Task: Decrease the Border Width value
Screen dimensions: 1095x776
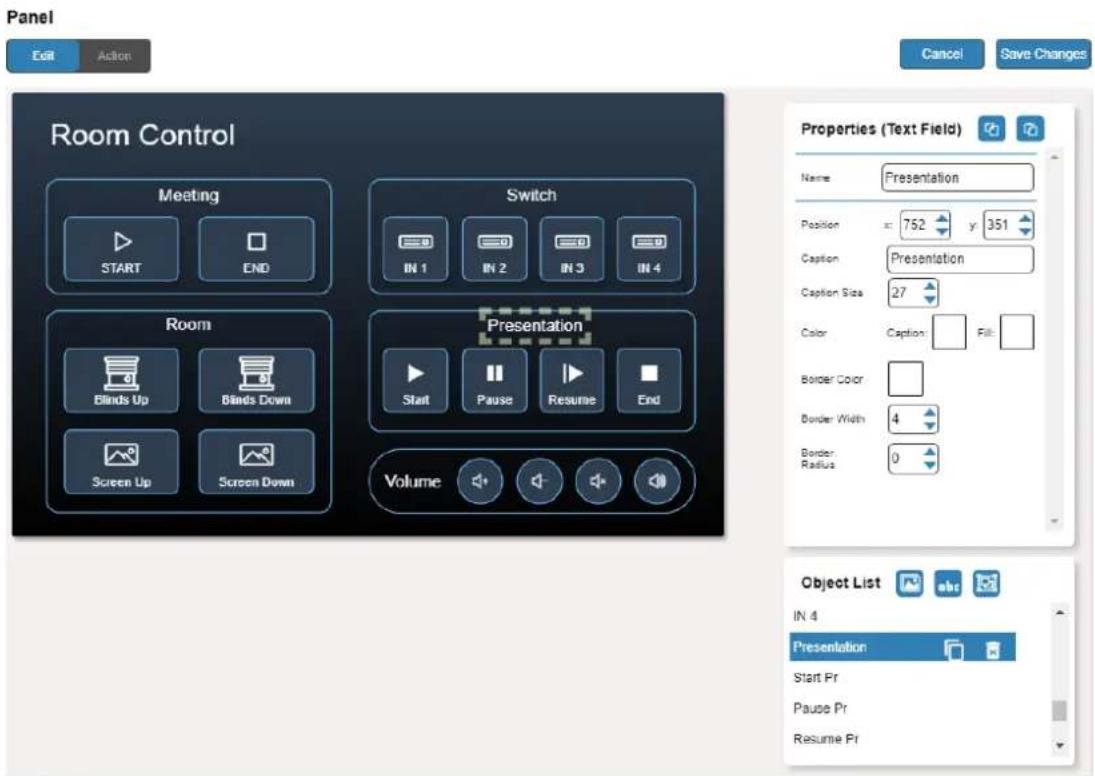Action: tap(930, 425)
